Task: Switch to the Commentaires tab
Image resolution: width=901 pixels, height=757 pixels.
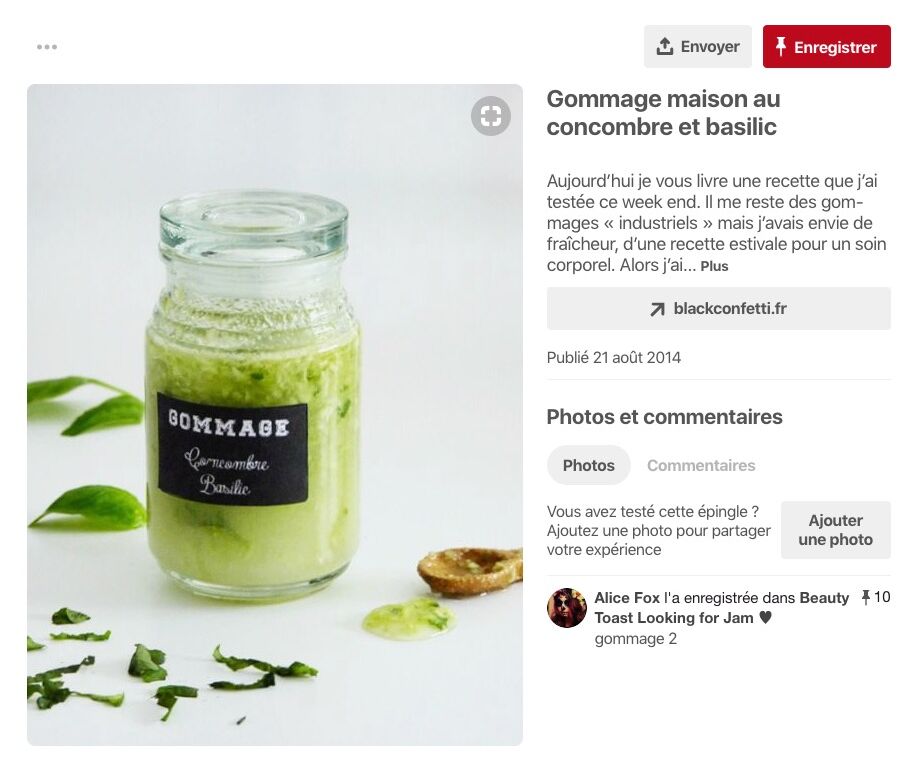Action: [701, 465]
